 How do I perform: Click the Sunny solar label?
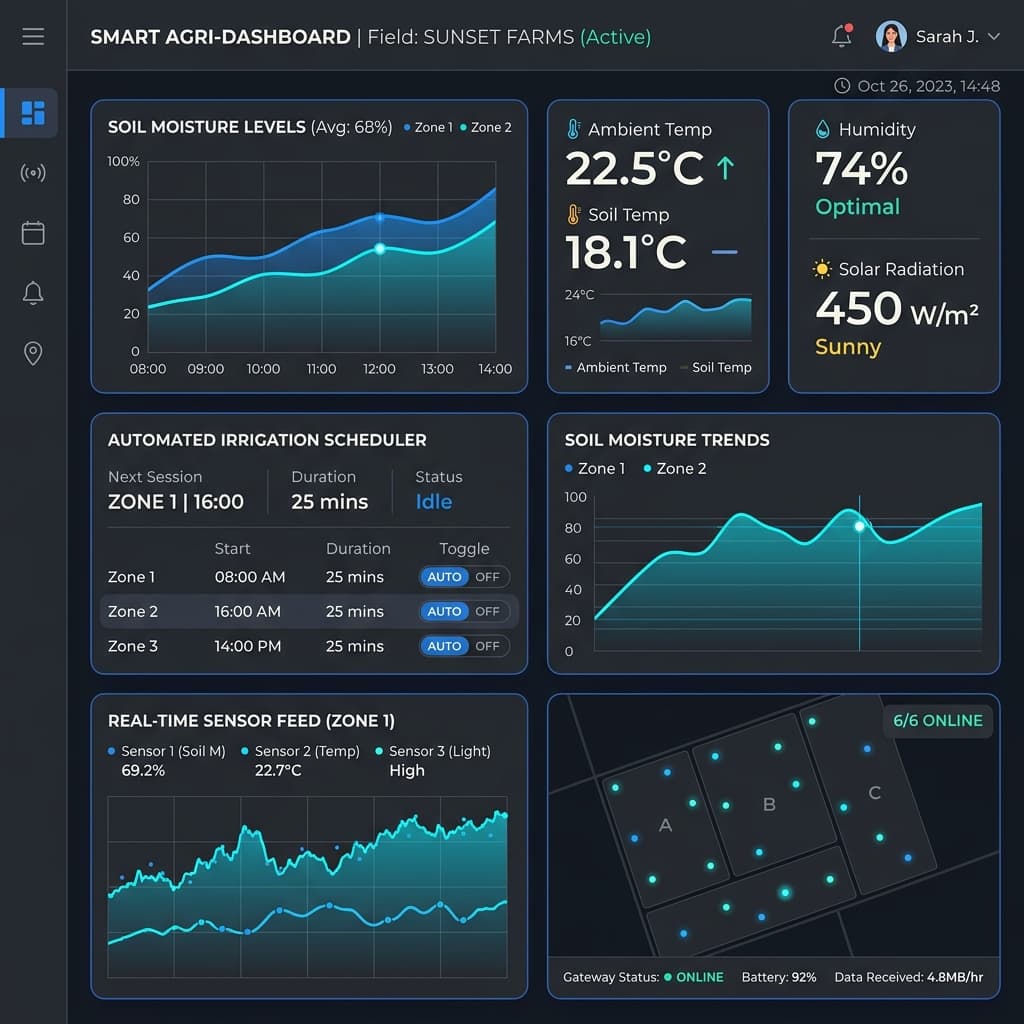(x=848, y=347)
